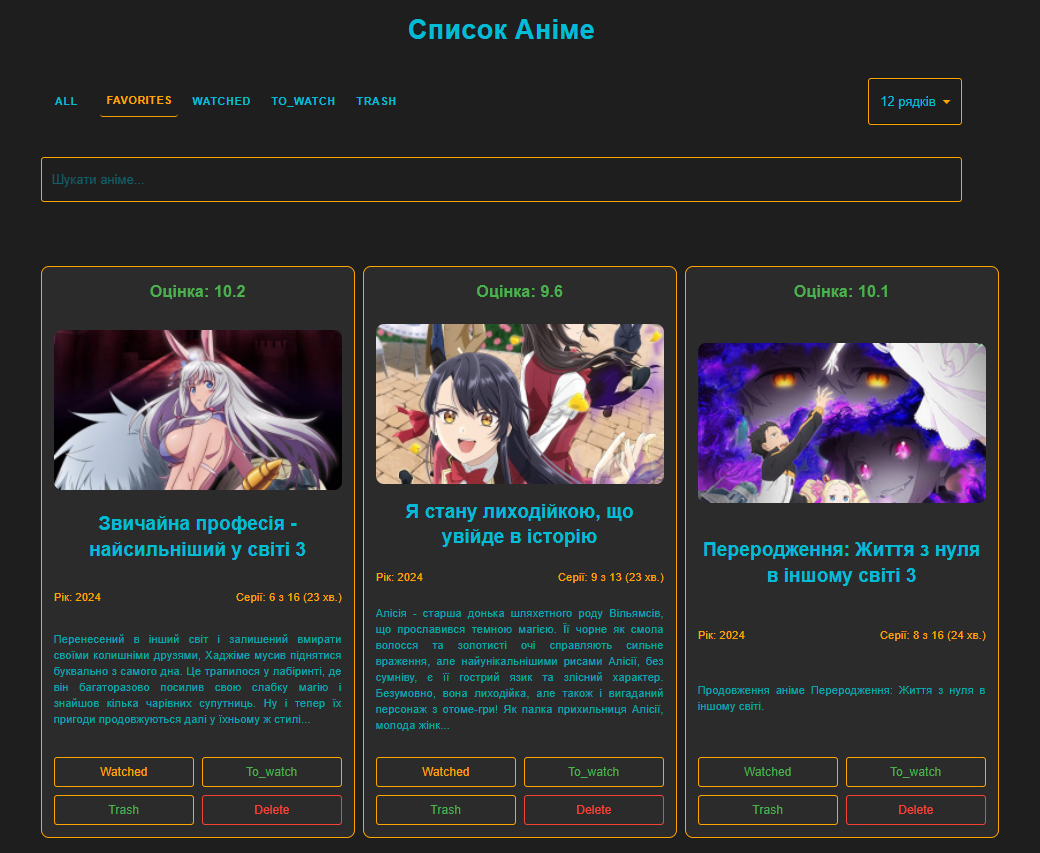The image size is (1040, 853).
Task: Click the rating 'Оцінка: 9.6'
Action: [x=520, y=291]
